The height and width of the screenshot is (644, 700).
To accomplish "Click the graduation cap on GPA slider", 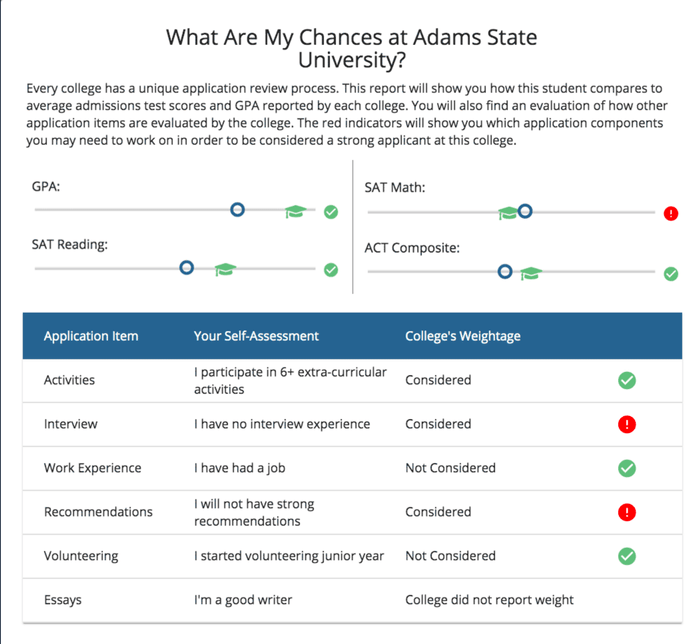I will coord(295,211).
